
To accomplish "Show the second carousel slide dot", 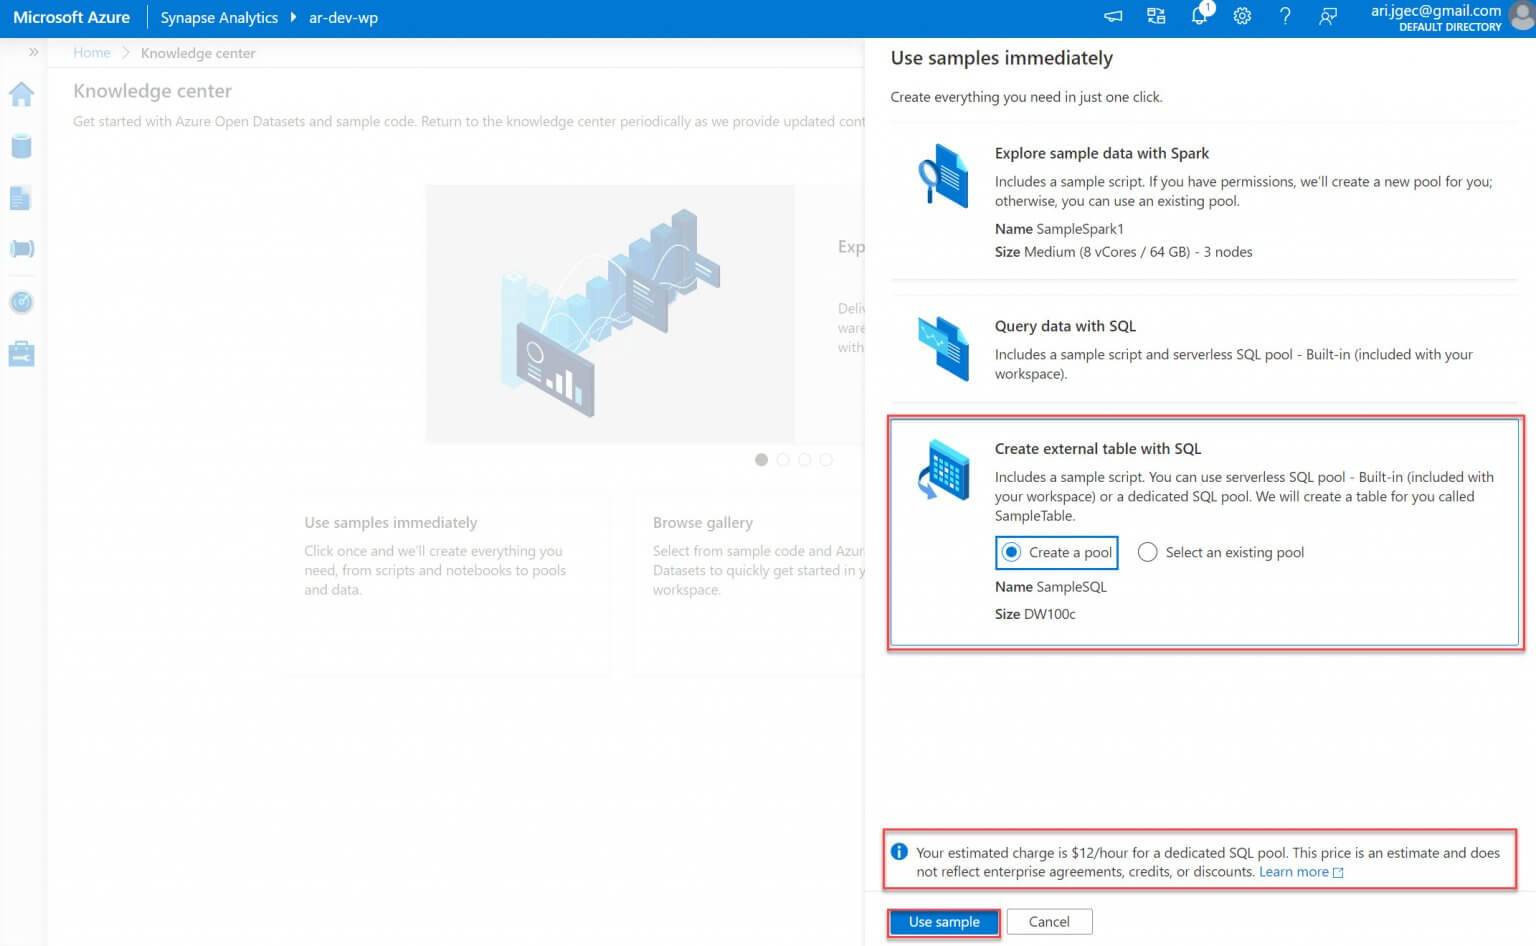I will coord(783,460).
